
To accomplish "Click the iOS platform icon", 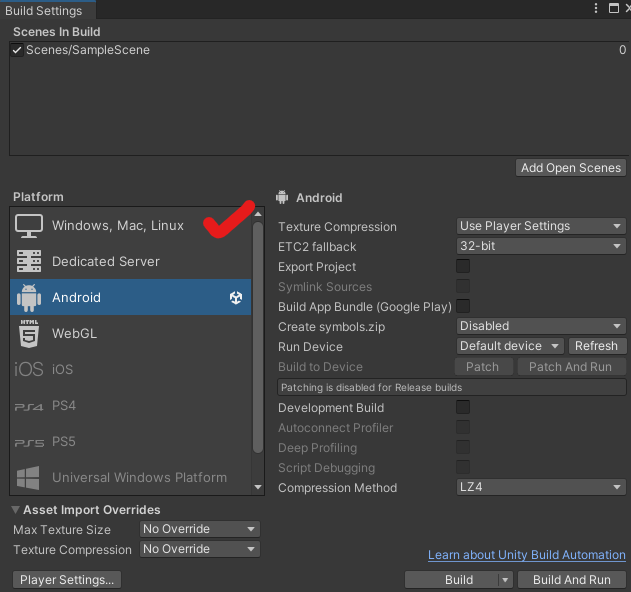I will coord(29,369).
